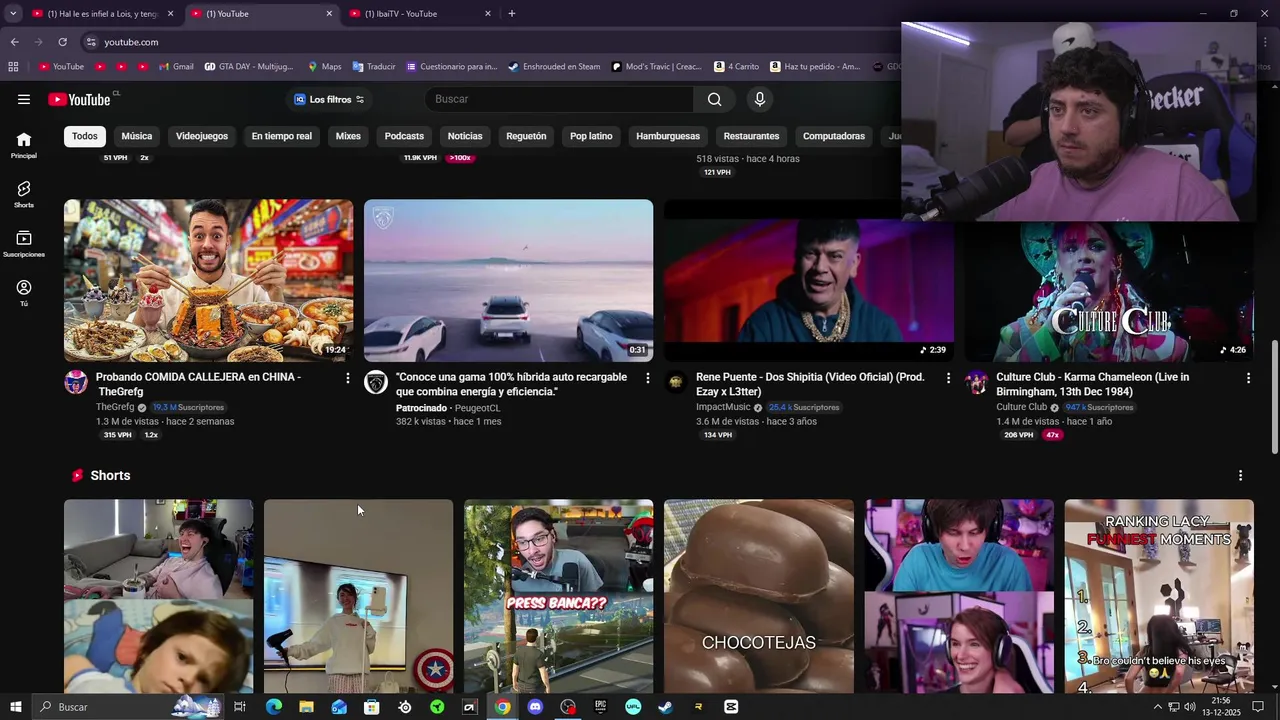
Task: Play the Peugeot cars ad thumbnail
Action: (x=508, y=280)
